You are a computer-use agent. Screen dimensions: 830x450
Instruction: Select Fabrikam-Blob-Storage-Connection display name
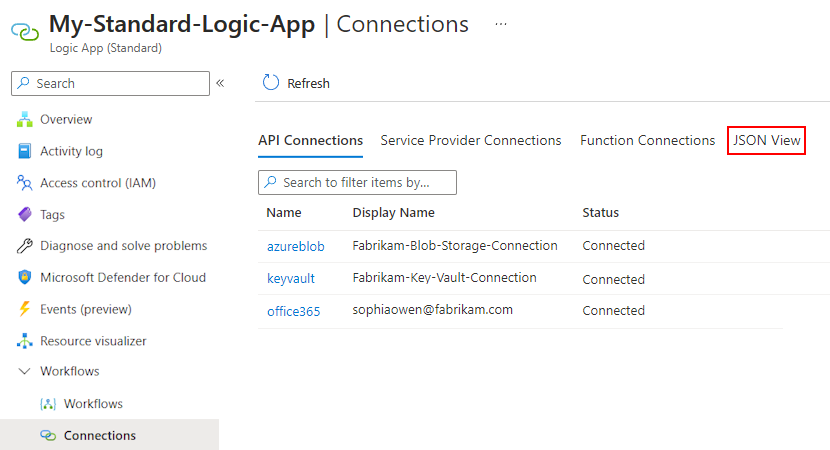click(x=455, y=246)
